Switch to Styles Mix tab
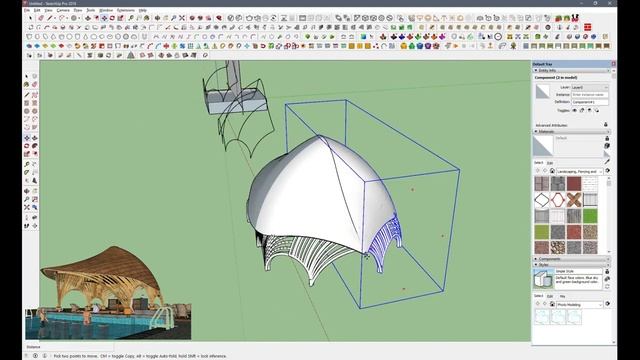 point(562,296)
